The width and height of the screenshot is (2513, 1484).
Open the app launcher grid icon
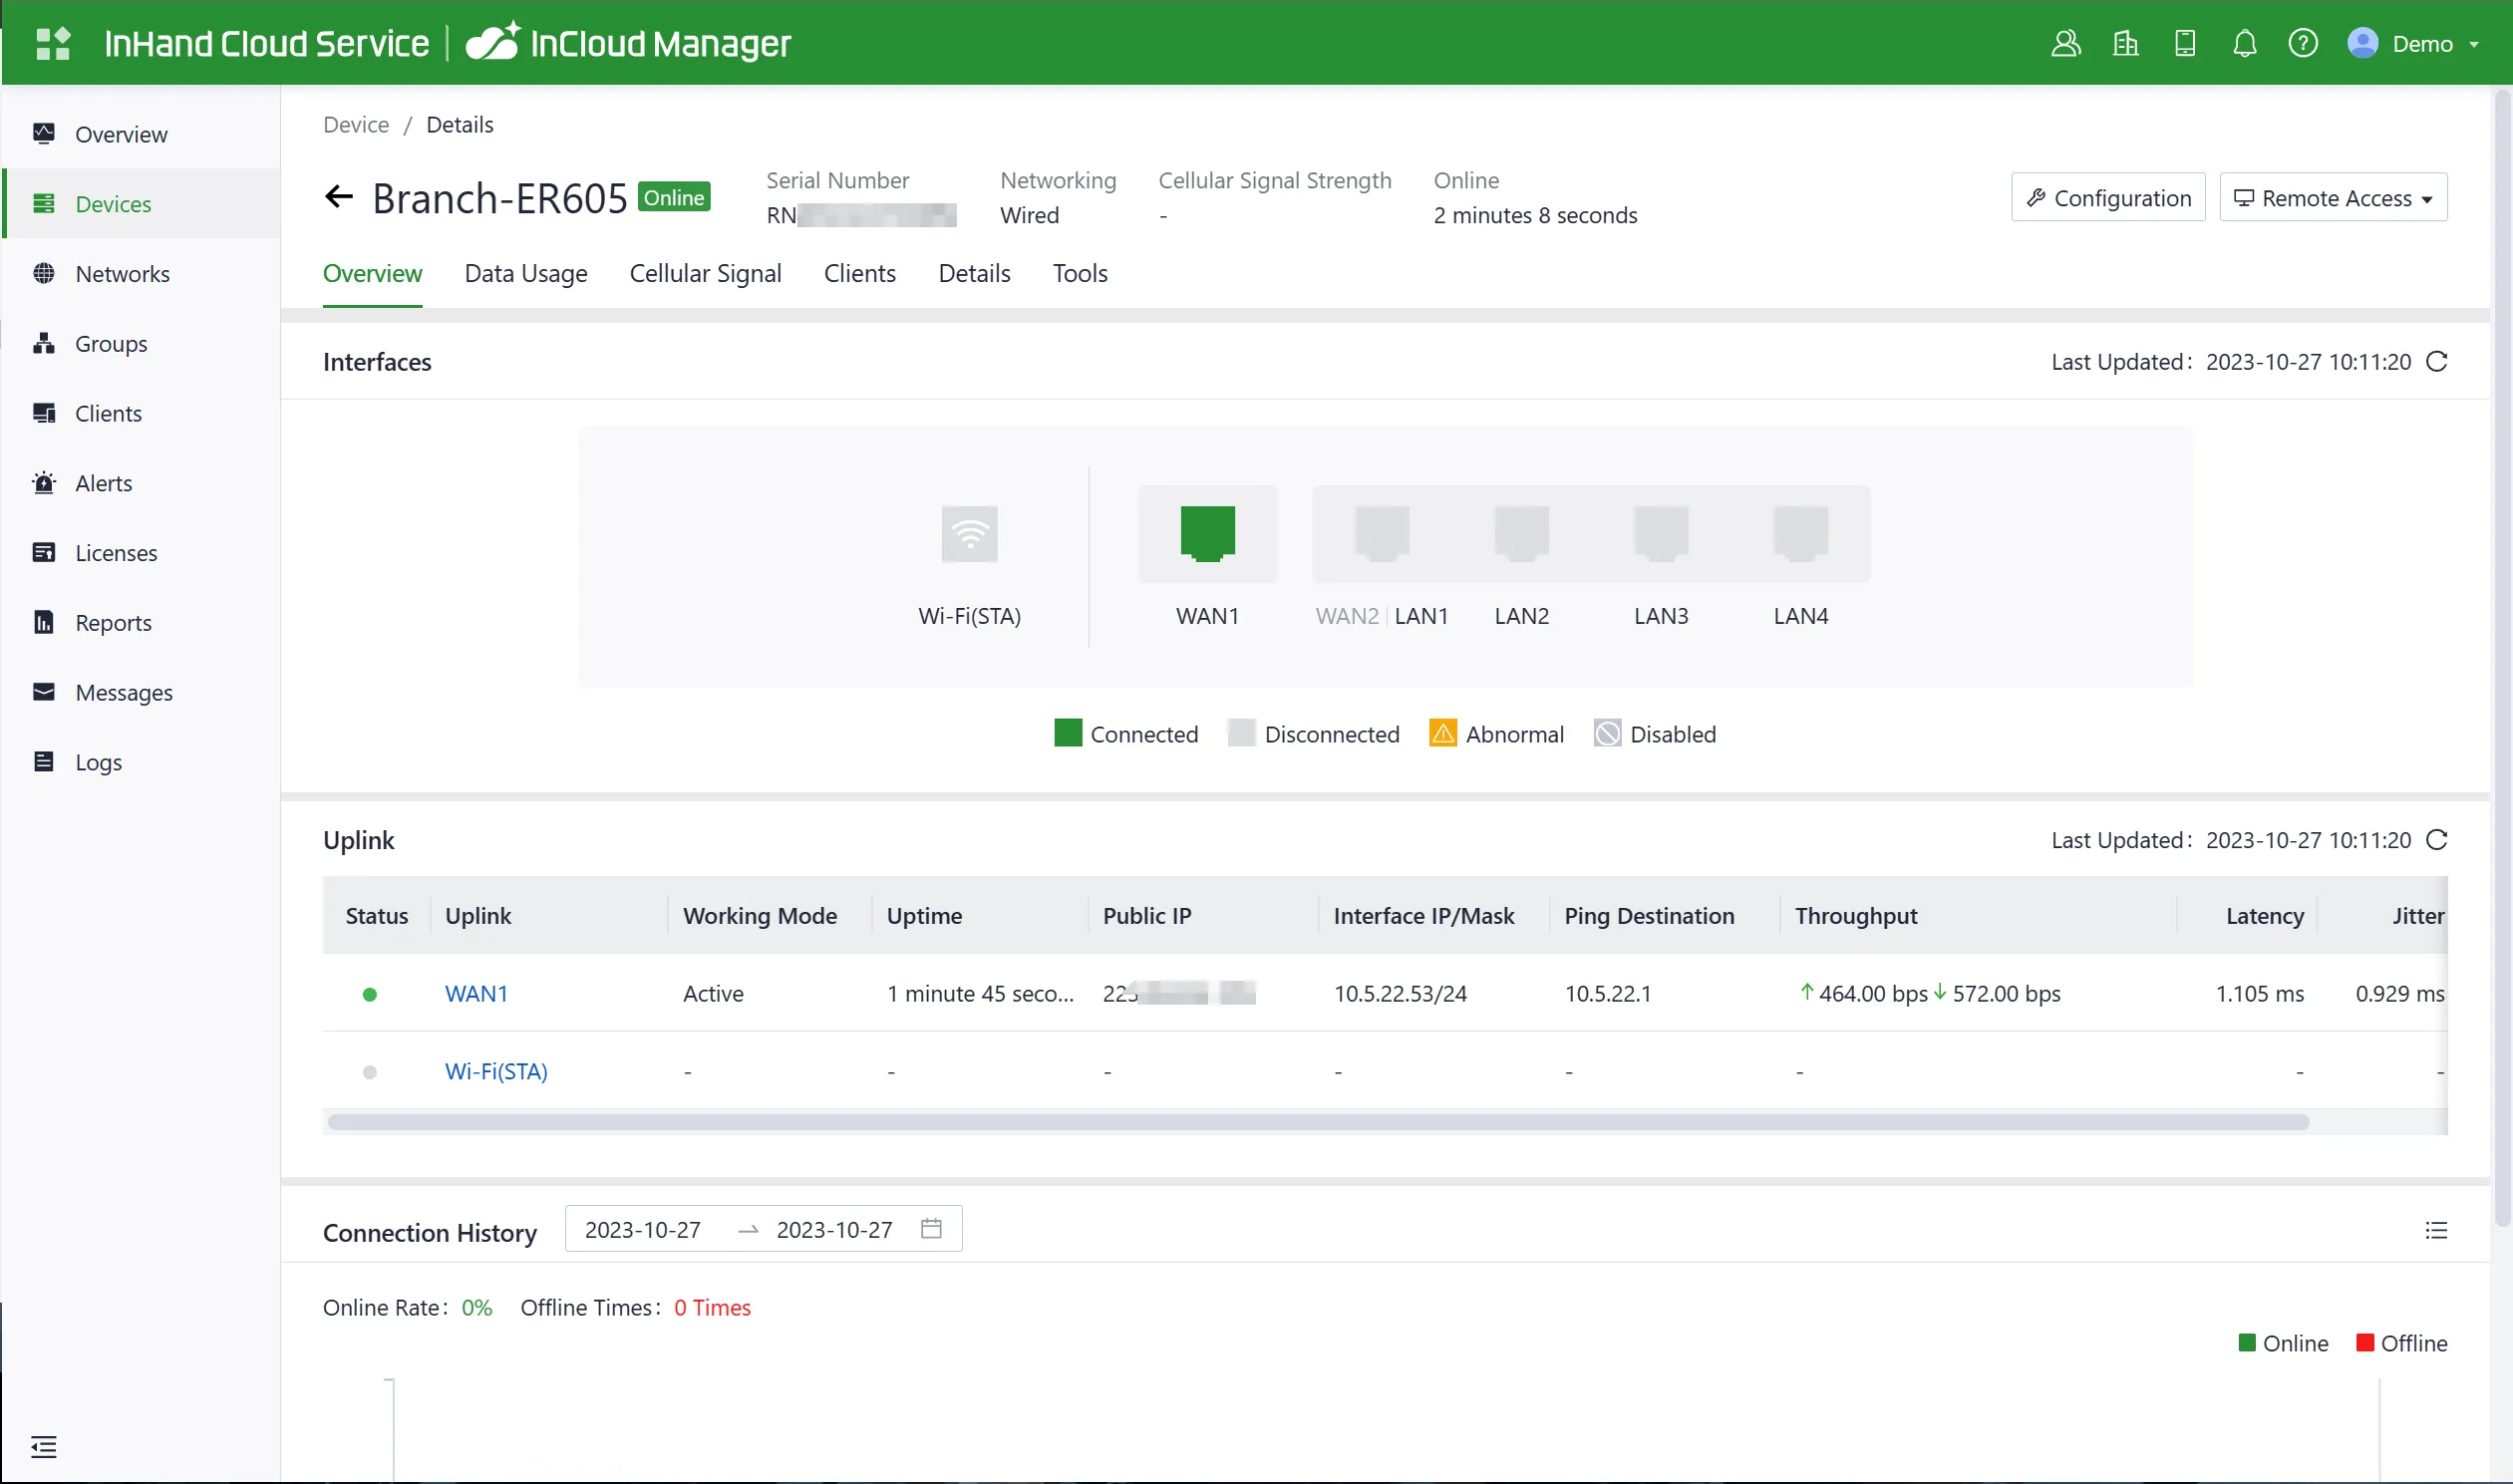click(53, 43)
